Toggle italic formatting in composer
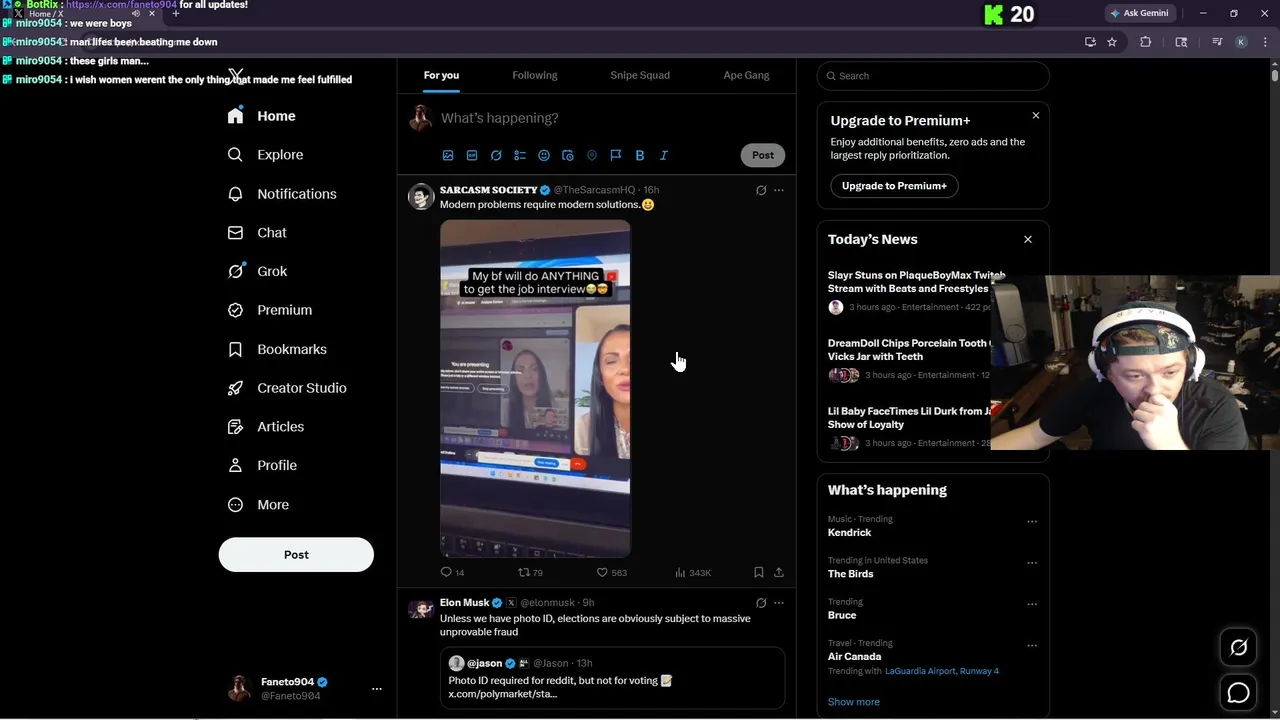This screenshot has height=720, width=1280. (x=664, y=155)
